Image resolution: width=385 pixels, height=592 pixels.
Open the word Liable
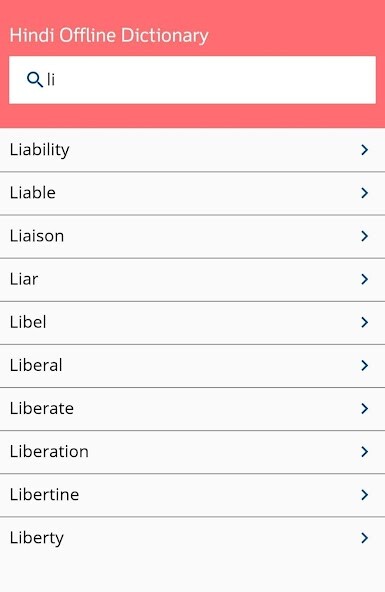[x=192, y=193]
